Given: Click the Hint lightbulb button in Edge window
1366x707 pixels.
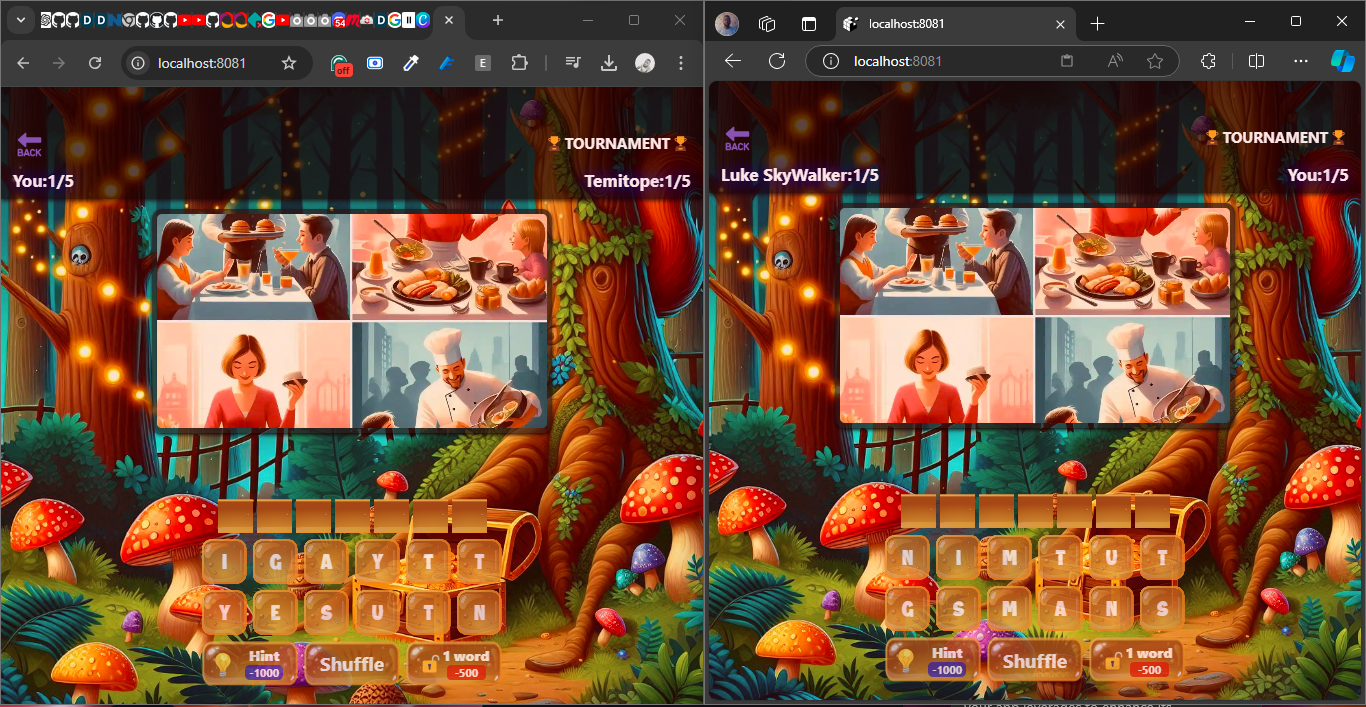Looking at the screenshot, I should point(934,661).
